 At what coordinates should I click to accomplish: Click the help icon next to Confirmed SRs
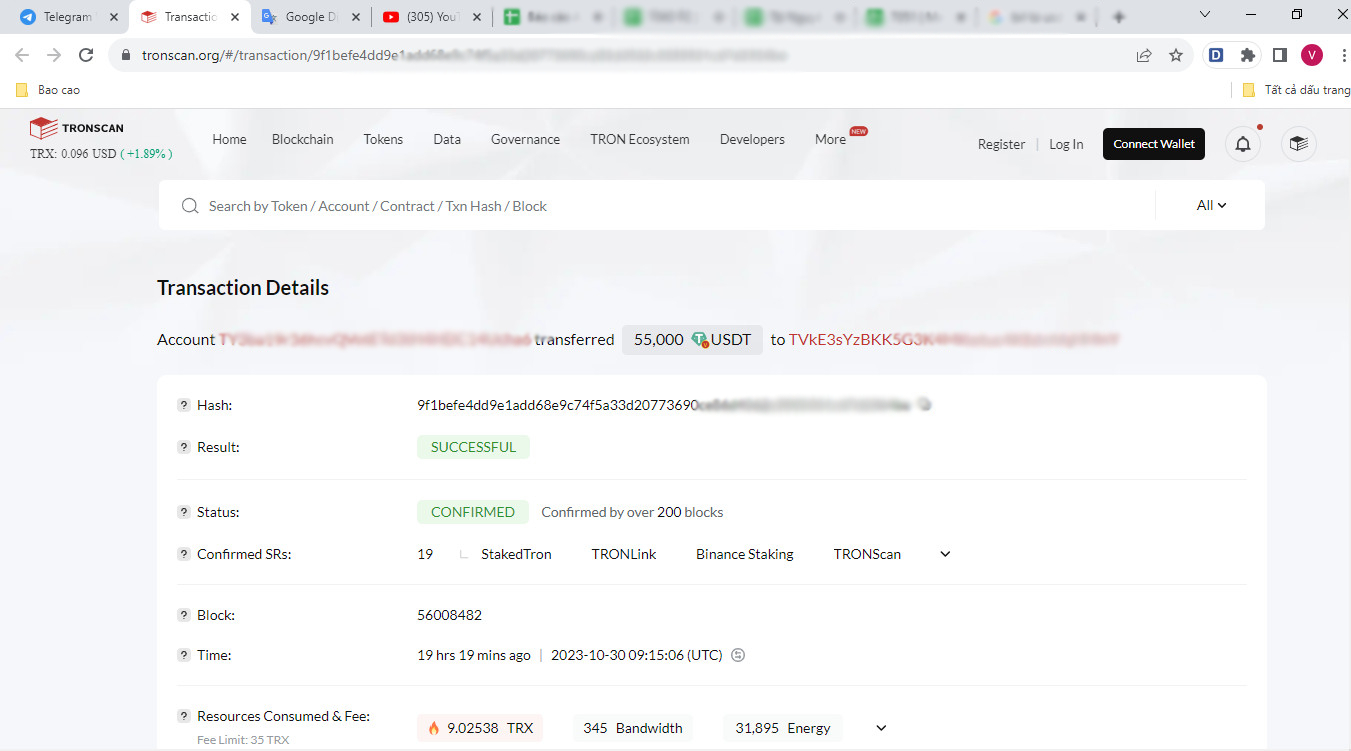pyautogui.click(x=184, y=554)
